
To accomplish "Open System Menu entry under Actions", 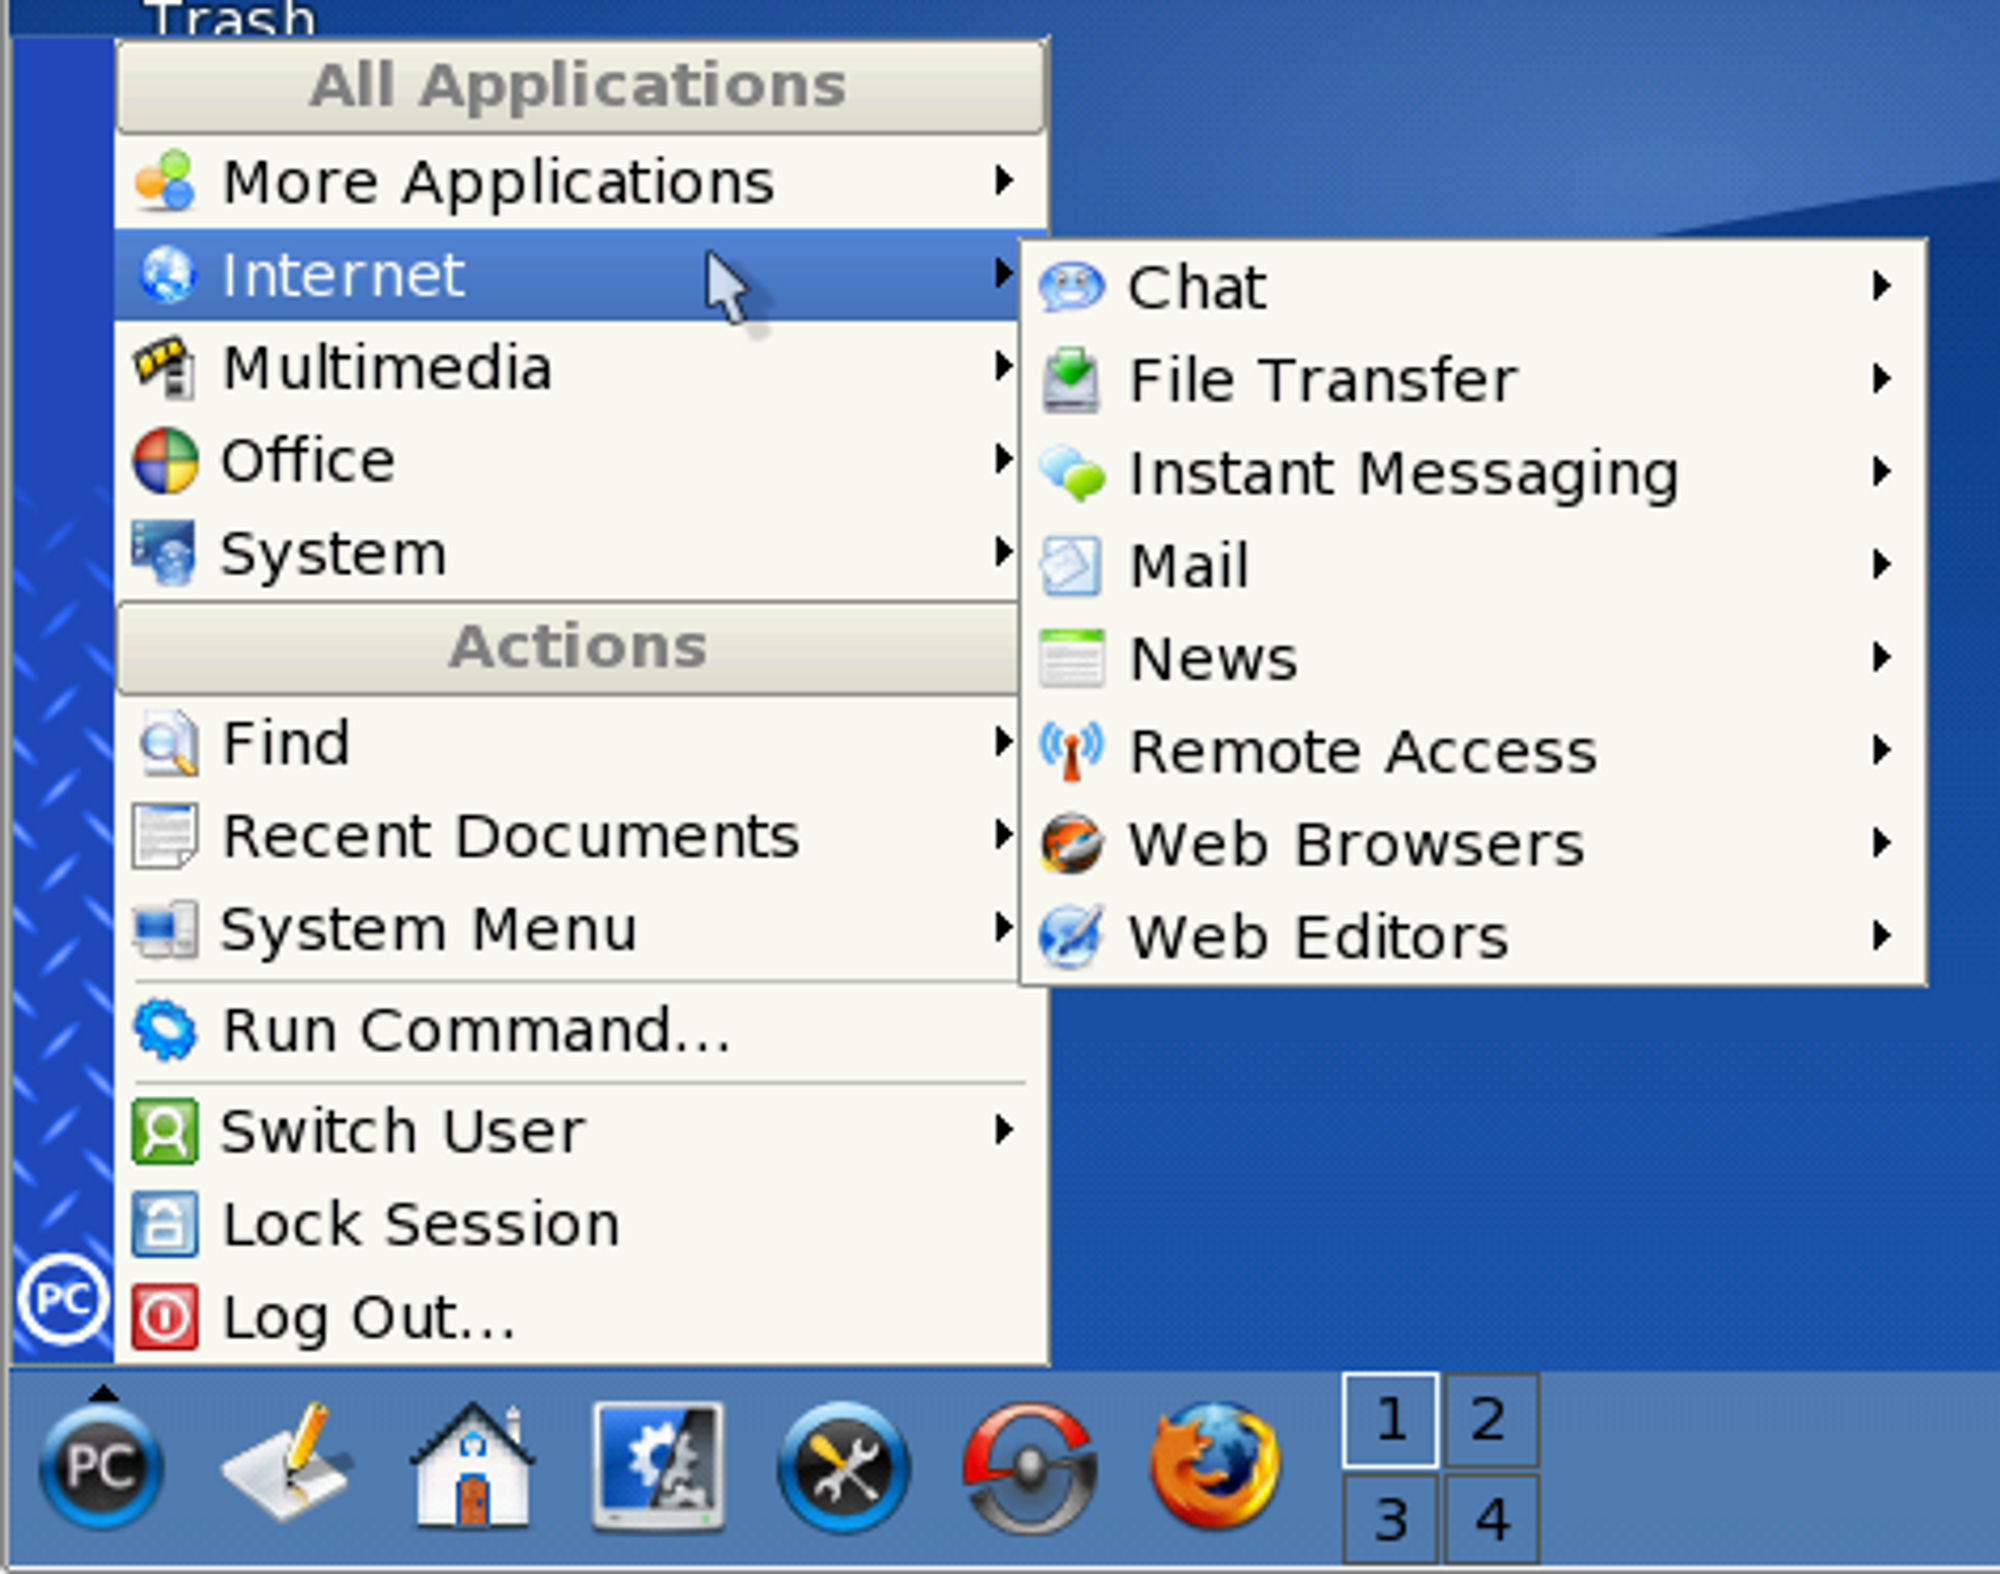I will (x=568, y=929).
